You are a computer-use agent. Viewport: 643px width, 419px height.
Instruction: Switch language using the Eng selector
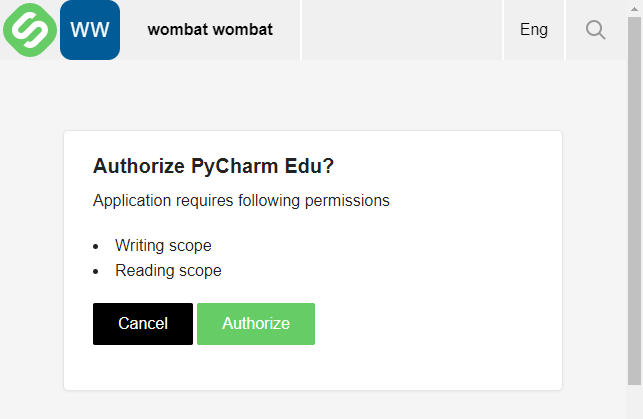tap(534, 30)
